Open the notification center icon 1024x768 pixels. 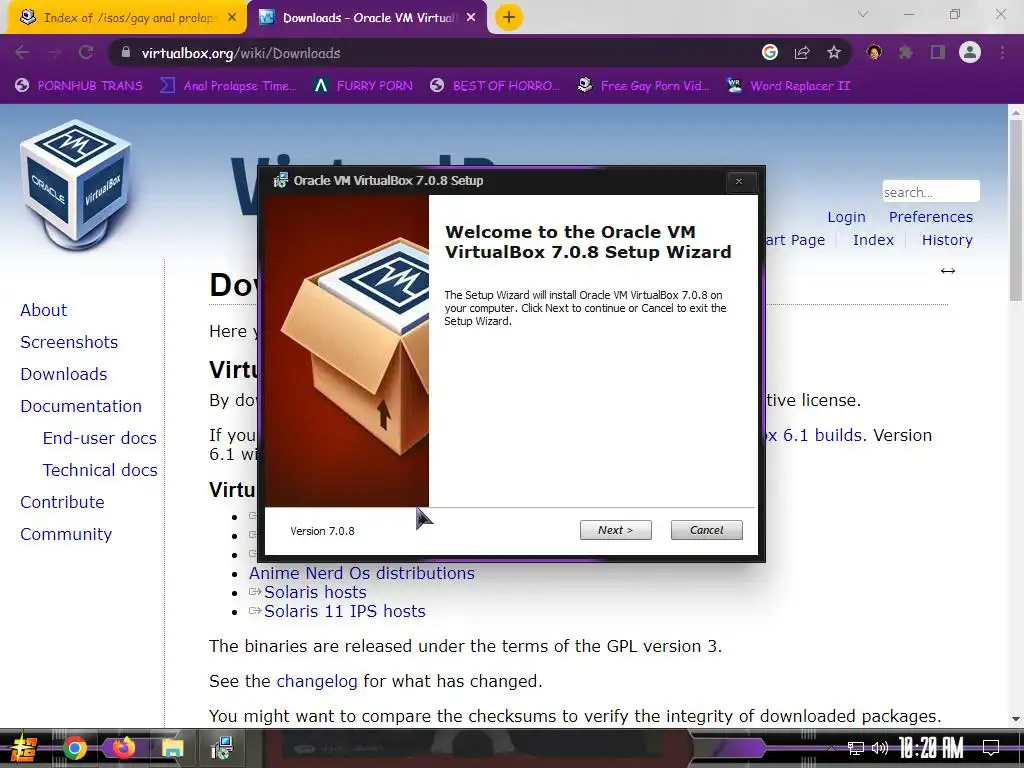991,748
